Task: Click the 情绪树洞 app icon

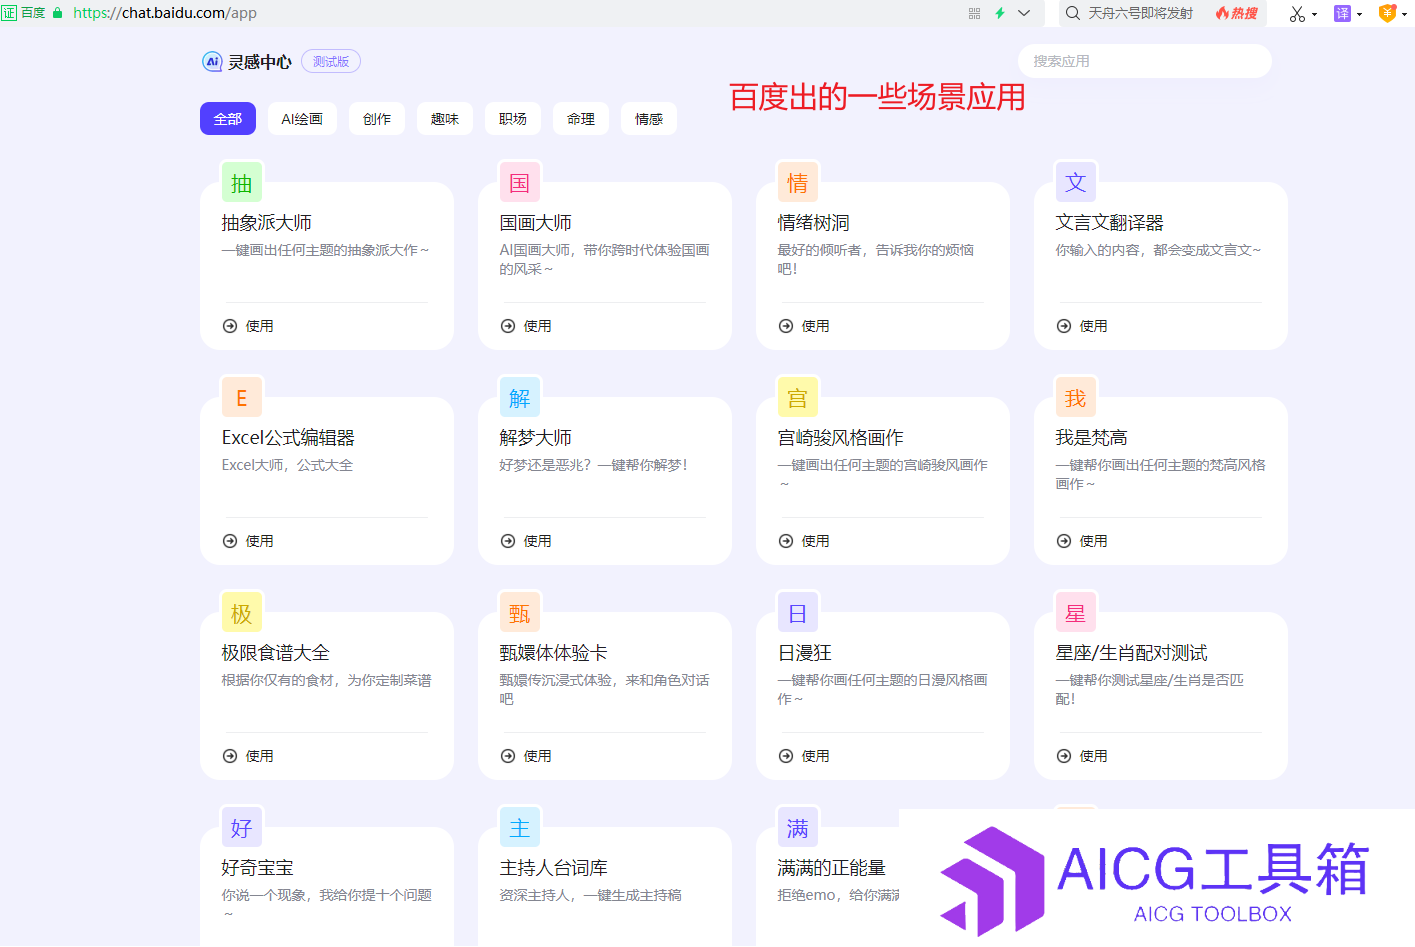Action: (798, 183)
